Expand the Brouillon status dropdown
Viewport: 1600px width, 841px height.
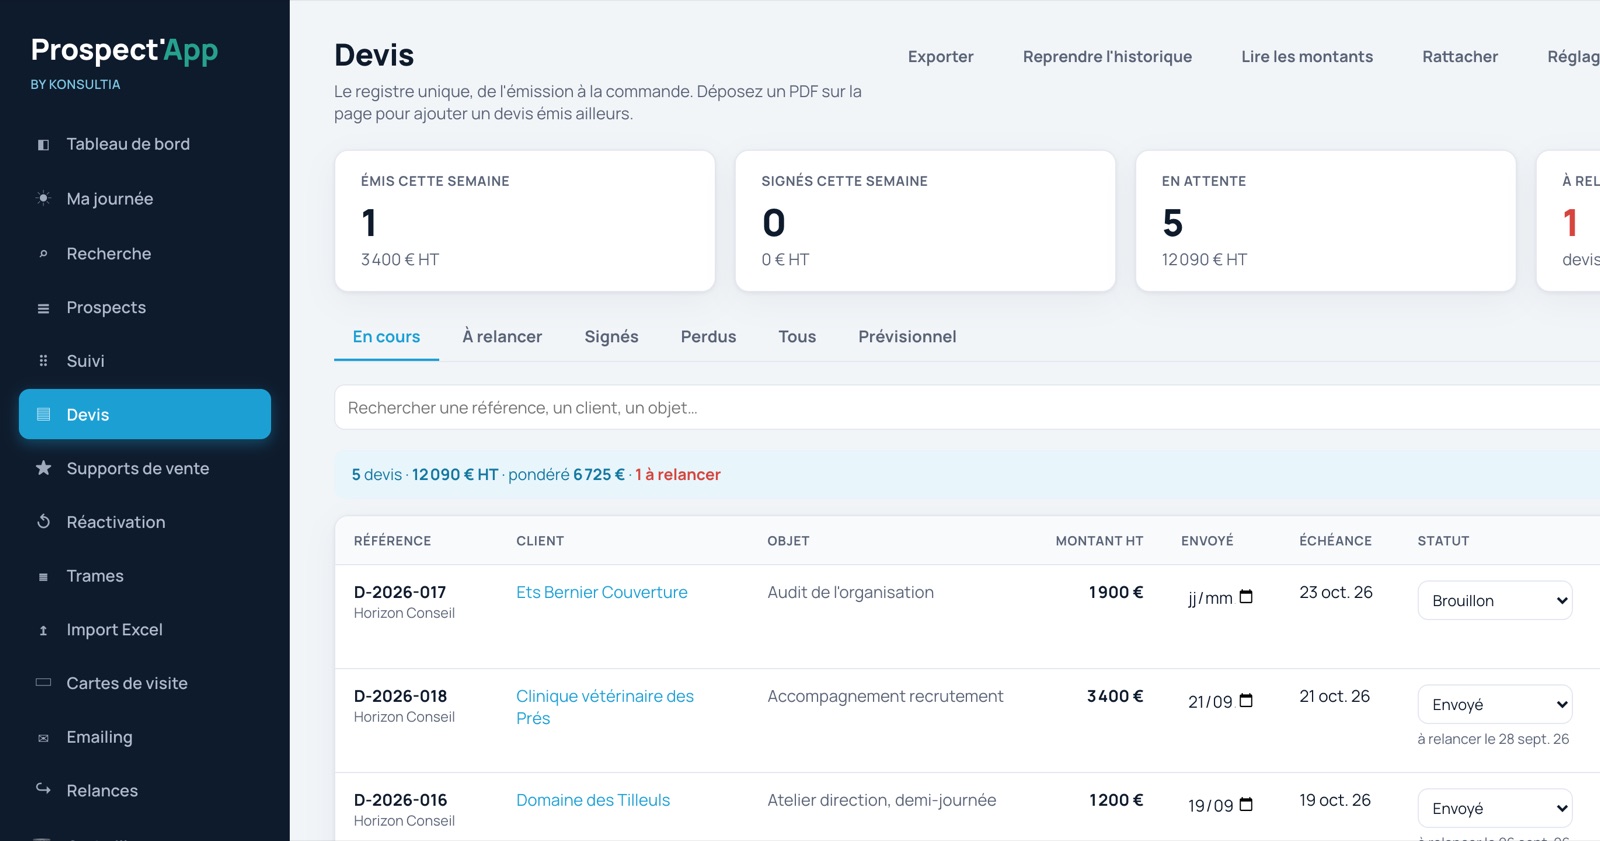(1495, 601)
